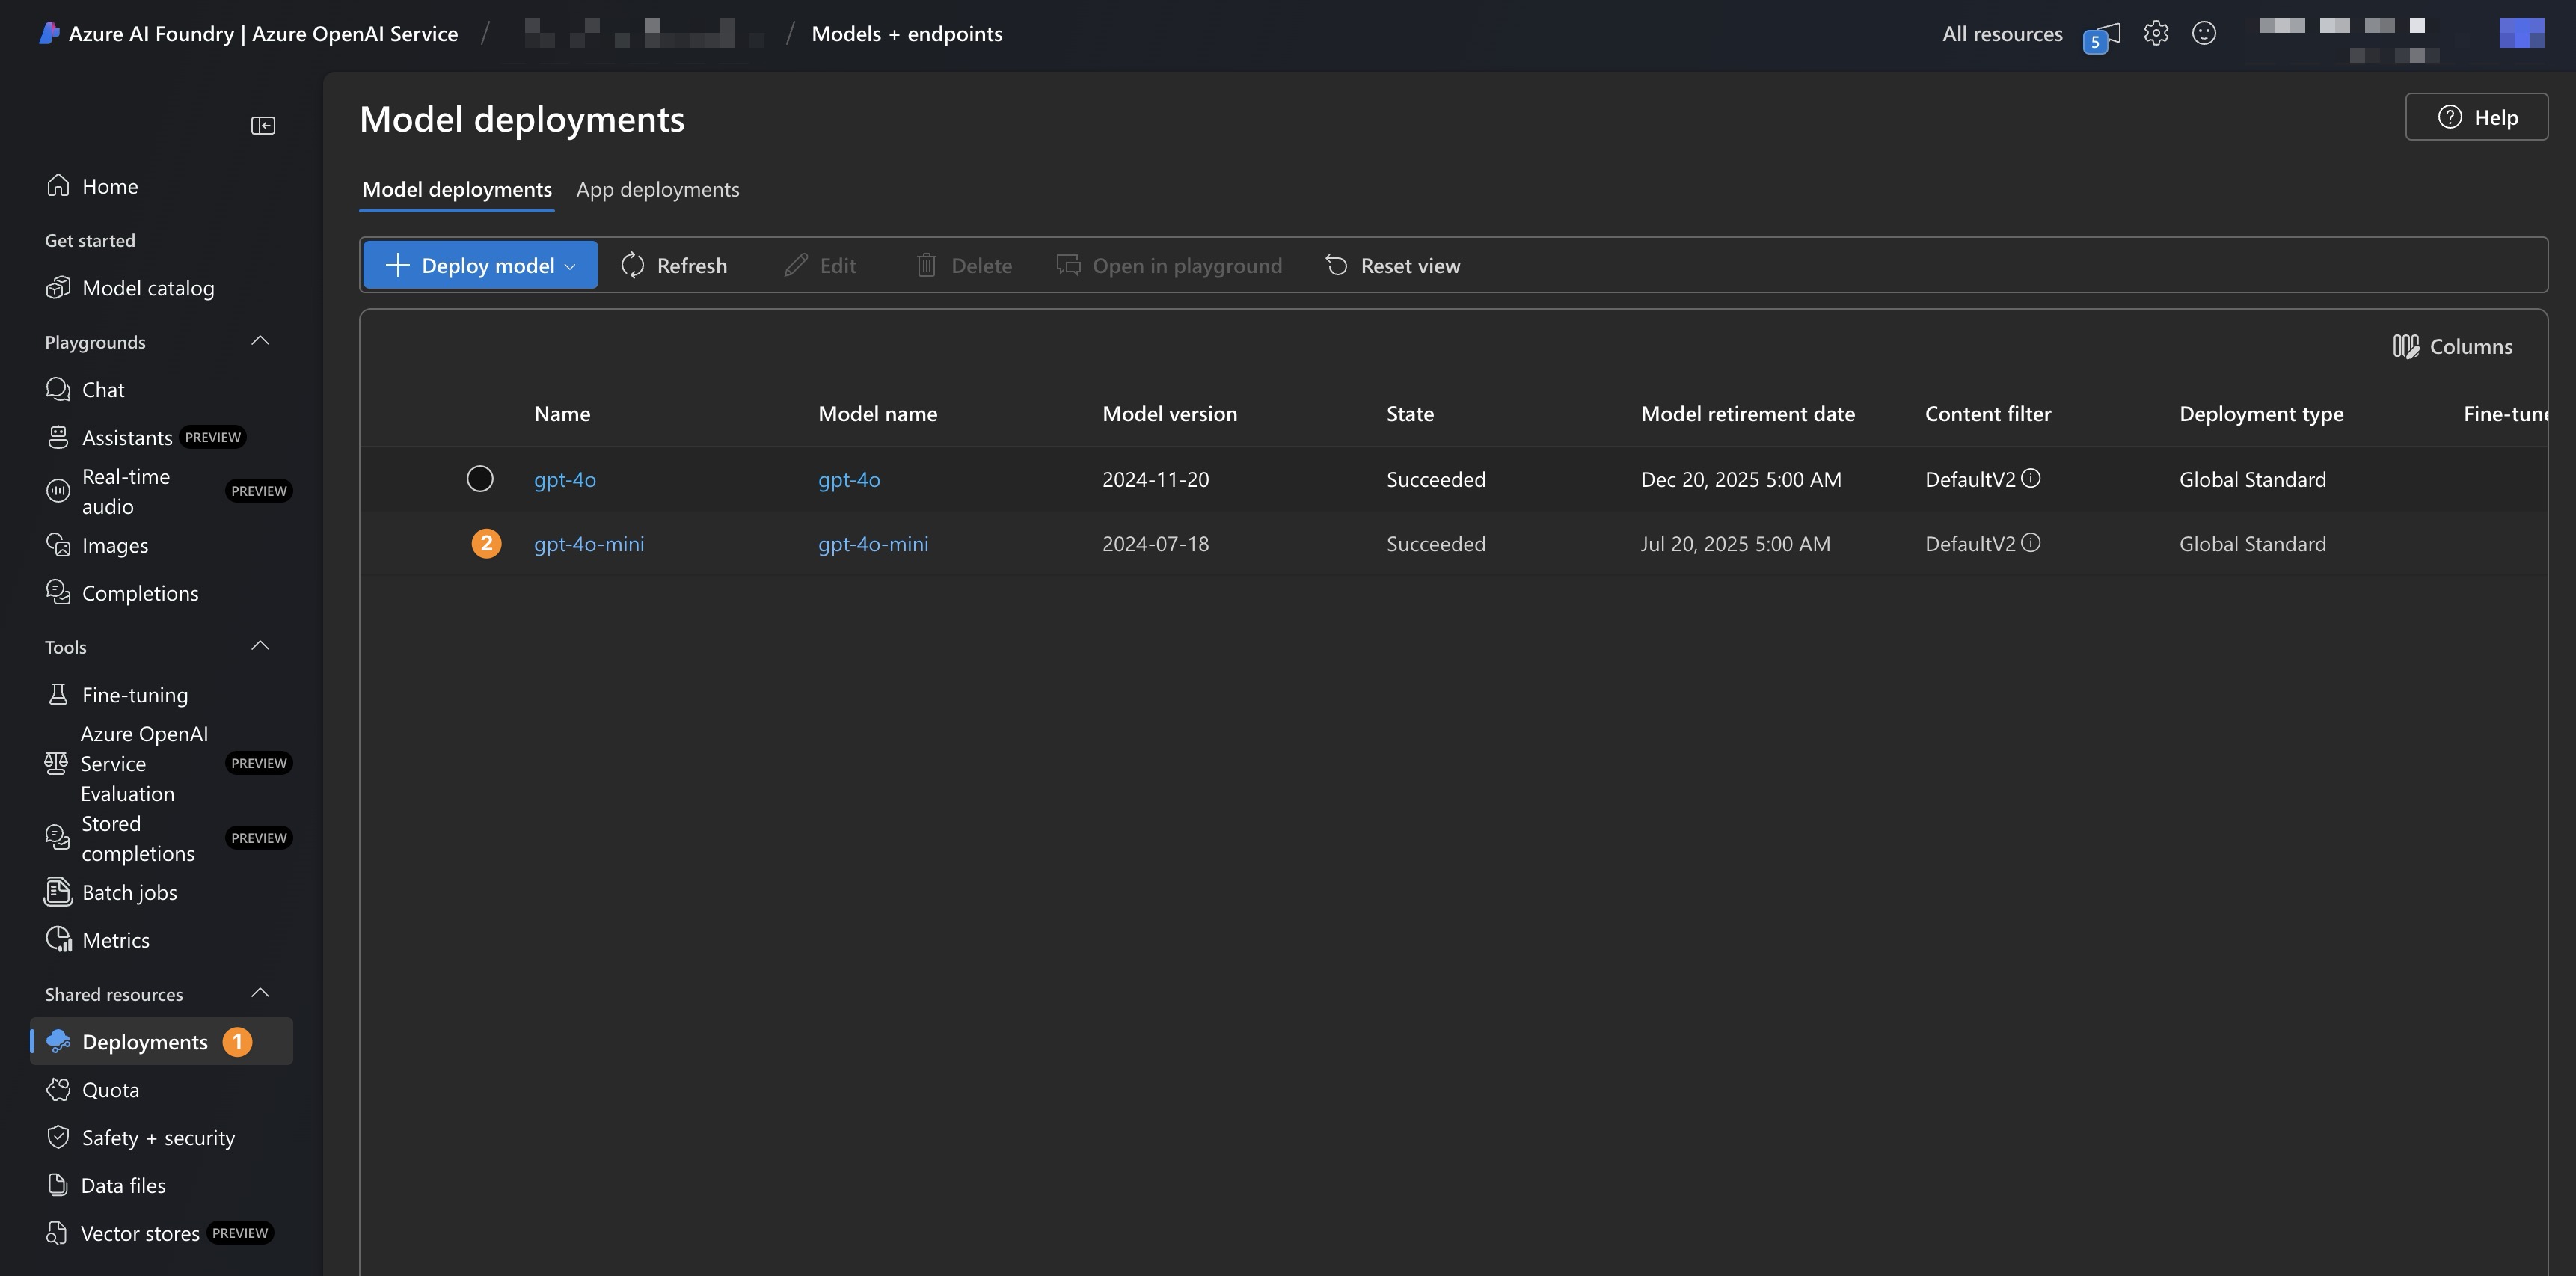Open the Metrics page
The height and width of the screenshot is (1276, 2576).
(116, 940)
